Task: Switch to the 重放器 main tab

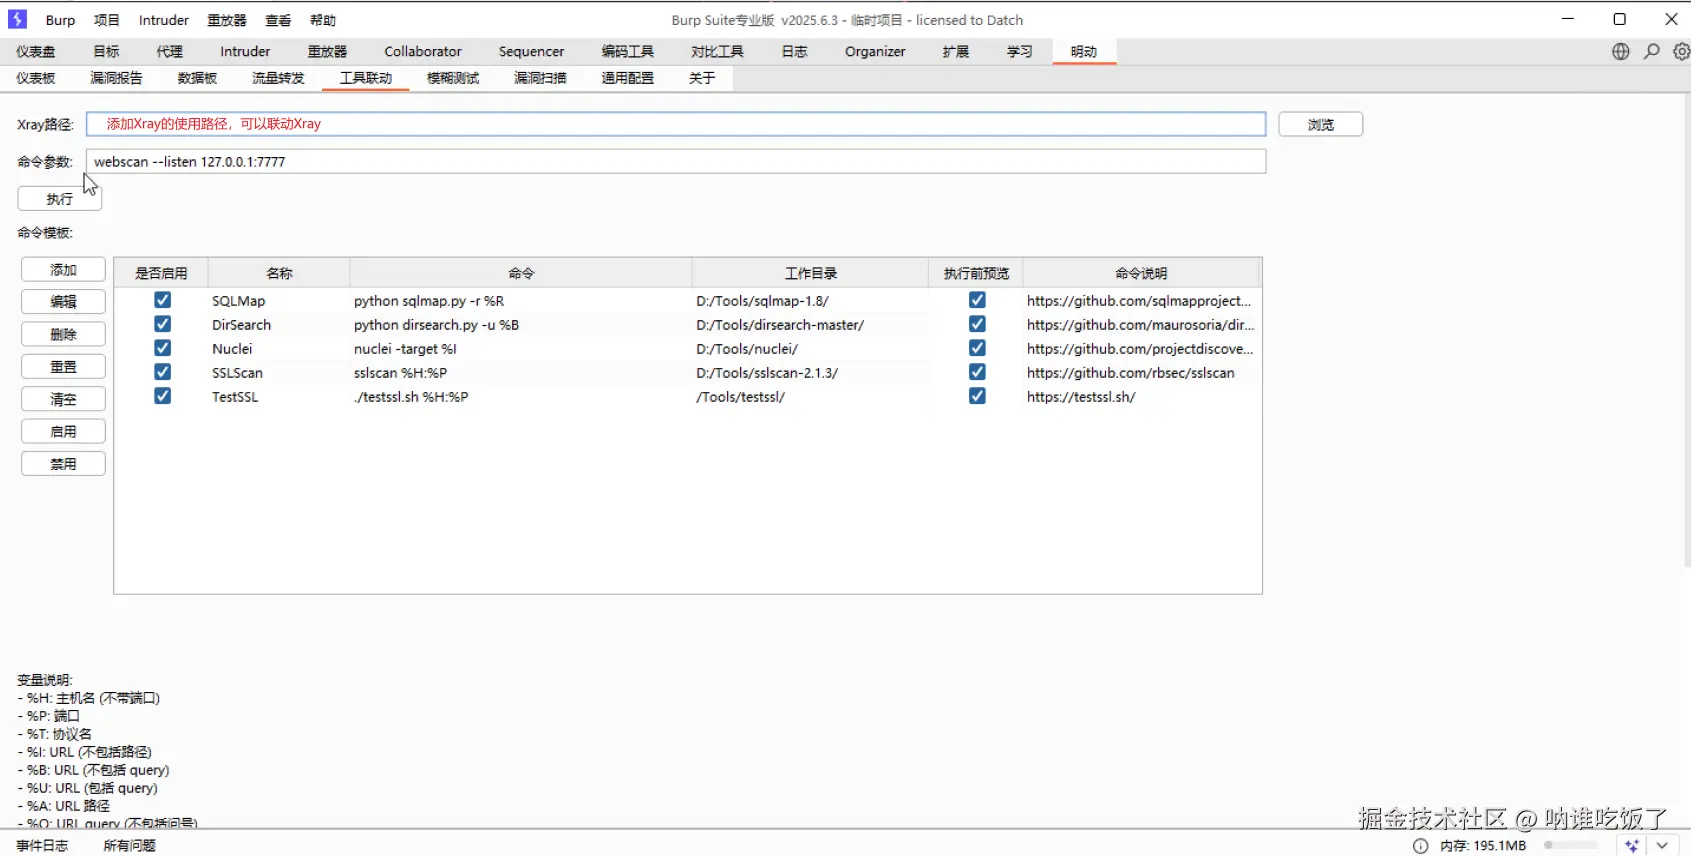Action: pos(327,52)
